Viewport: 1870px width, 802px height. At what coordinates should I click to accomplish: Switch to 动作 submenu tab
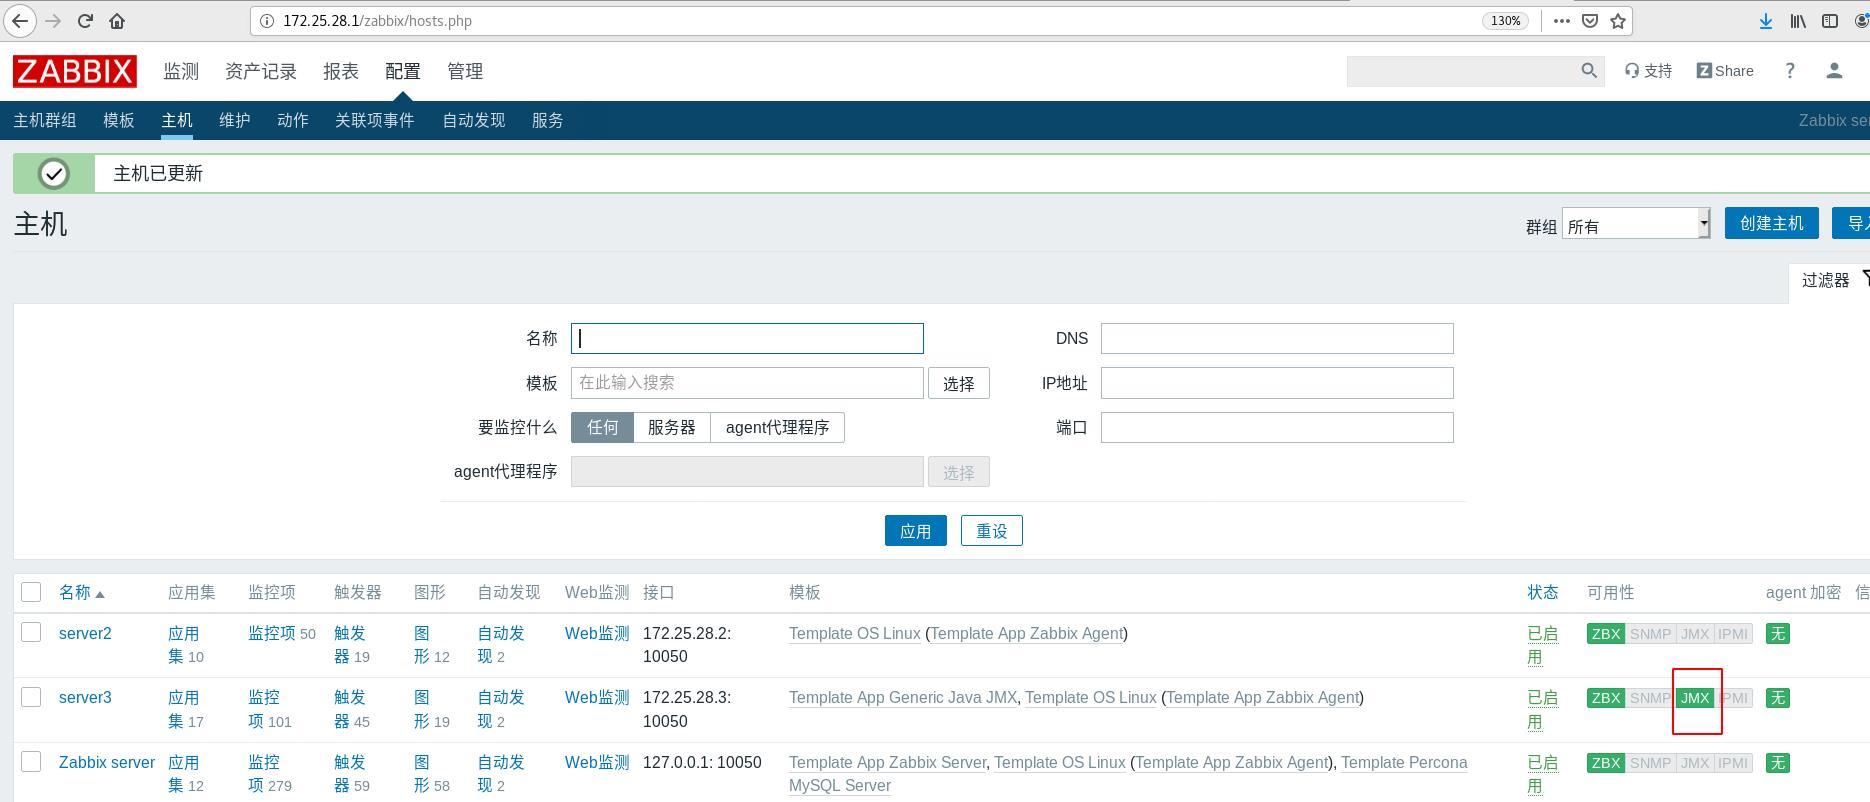[293, 120]
